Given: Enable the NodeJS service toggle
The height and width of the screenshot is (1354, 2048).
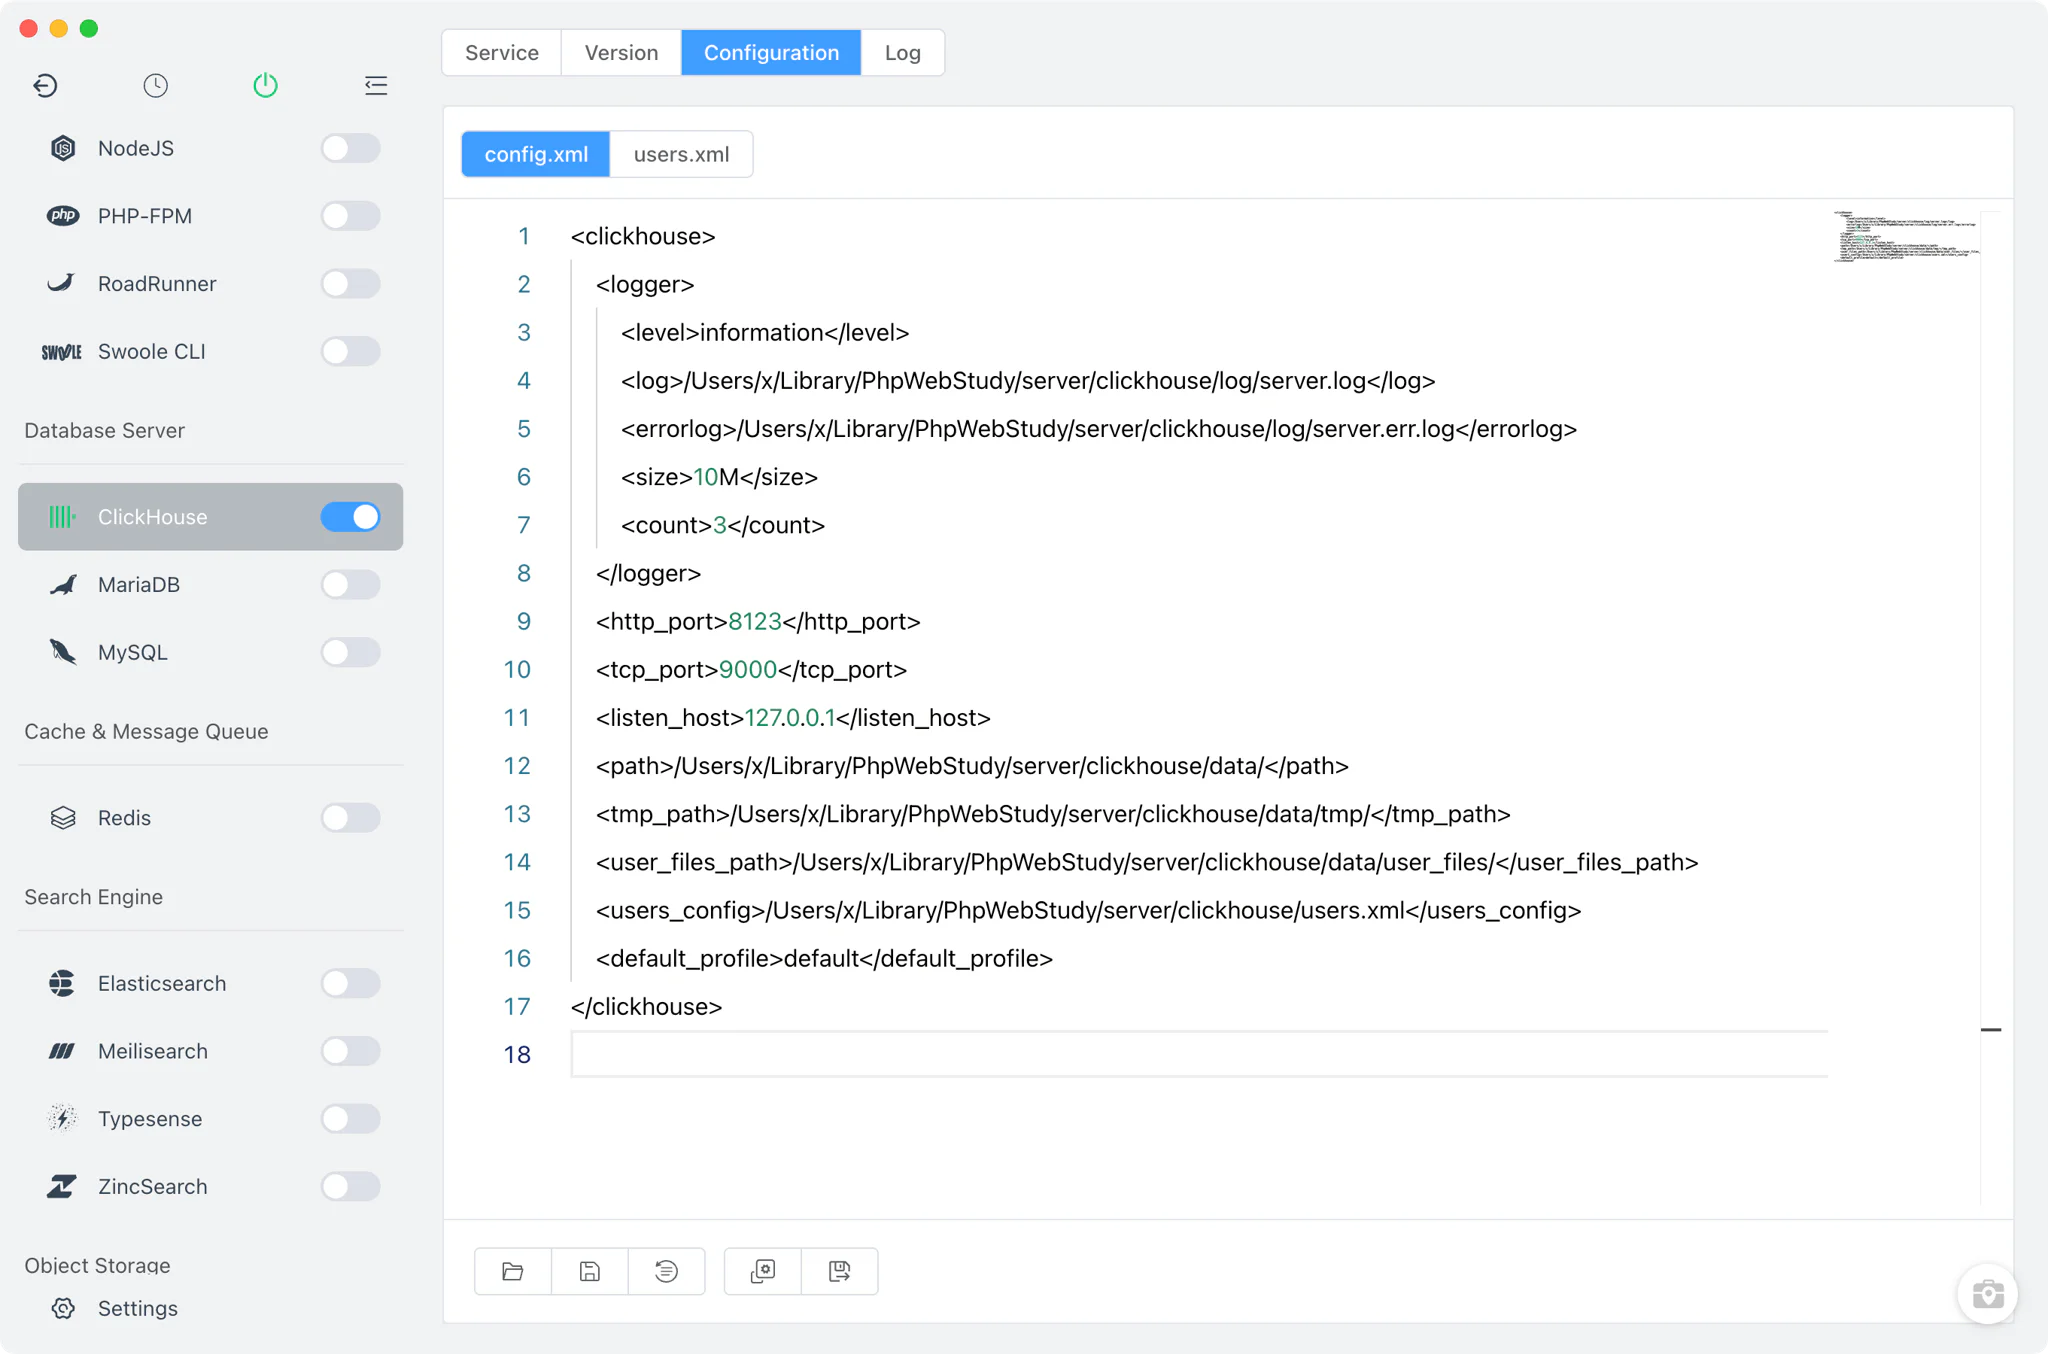Looking at the screenshot, I should coord(350,148).
